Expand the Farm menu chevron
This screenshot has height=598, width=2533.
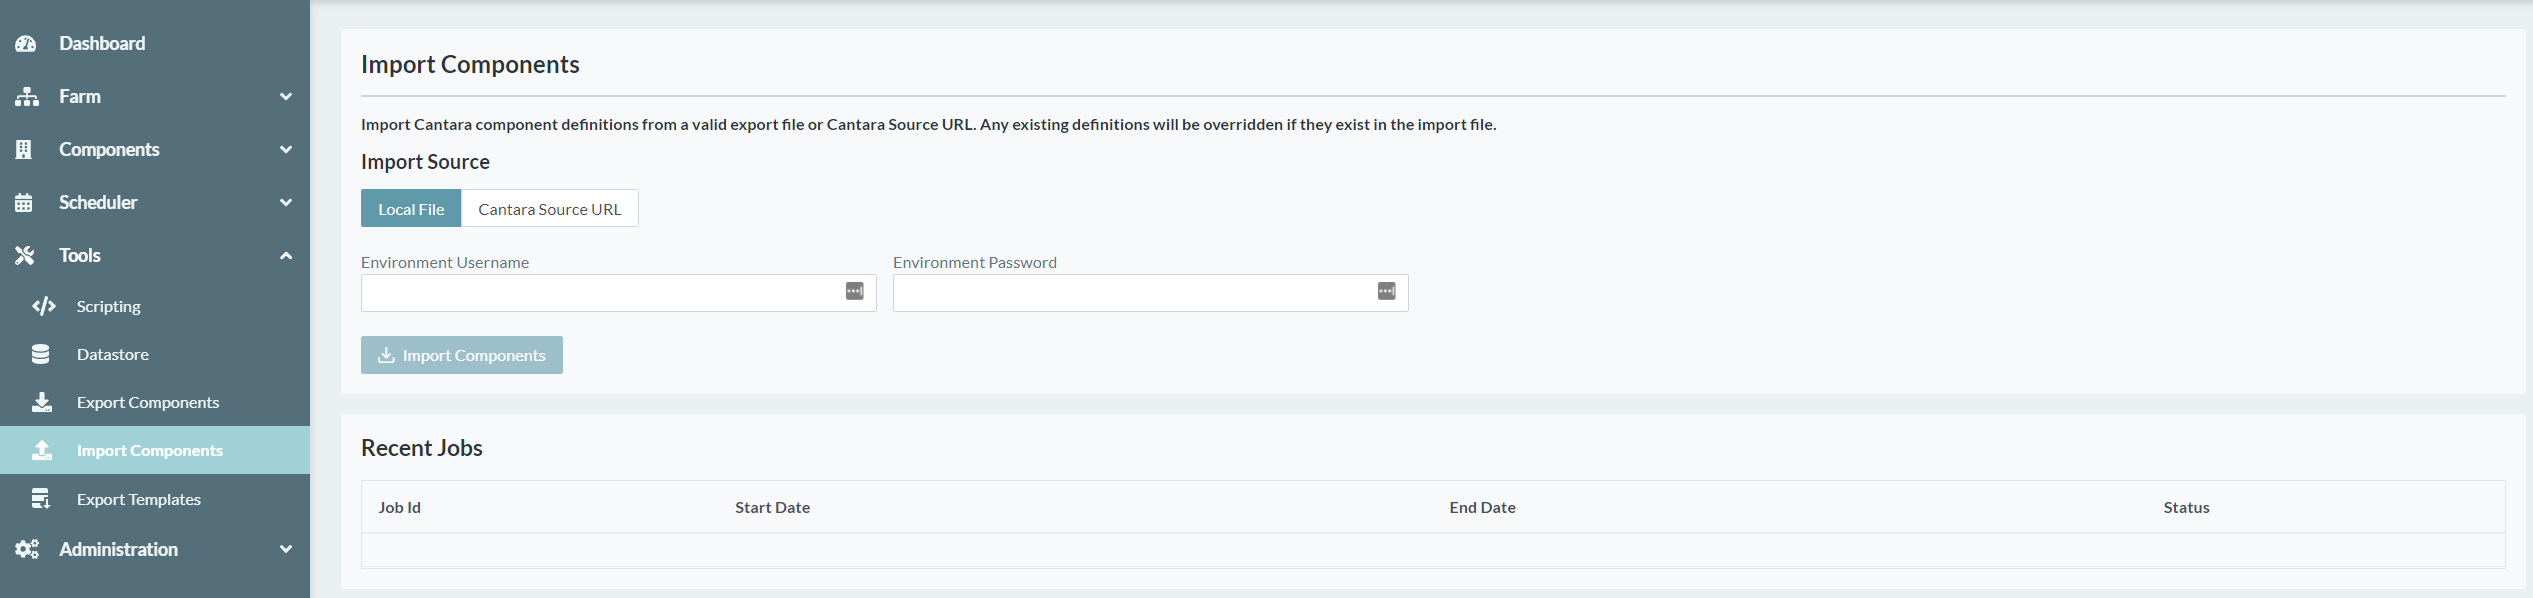[286, 97]
